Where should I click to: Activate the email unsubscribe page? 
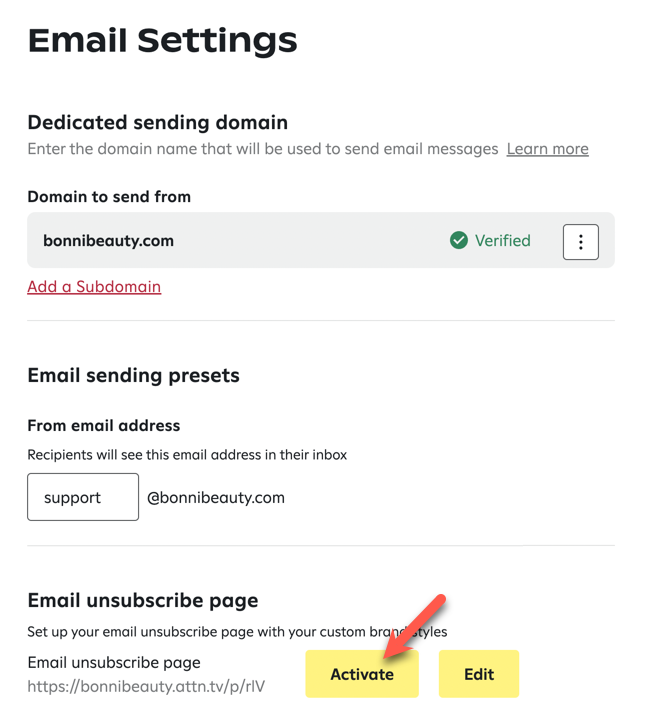pos(362,674)
